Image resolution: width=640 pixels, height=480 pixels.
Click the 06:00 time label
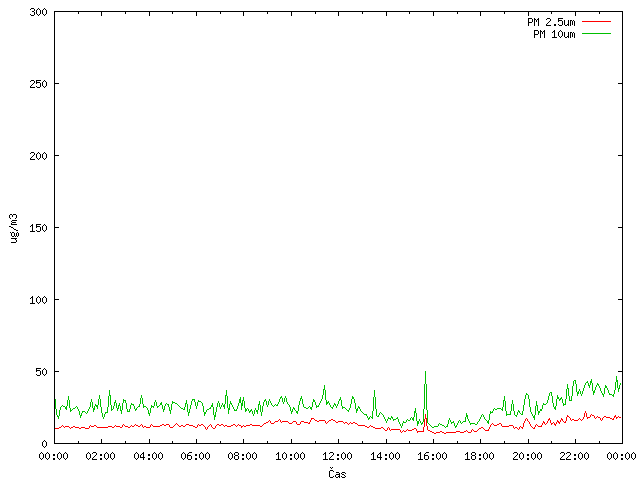[196, 456]
